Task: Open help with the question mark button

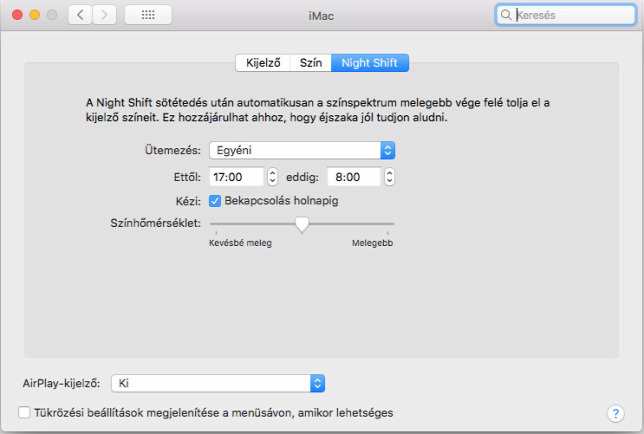Action: coord(616,413)
